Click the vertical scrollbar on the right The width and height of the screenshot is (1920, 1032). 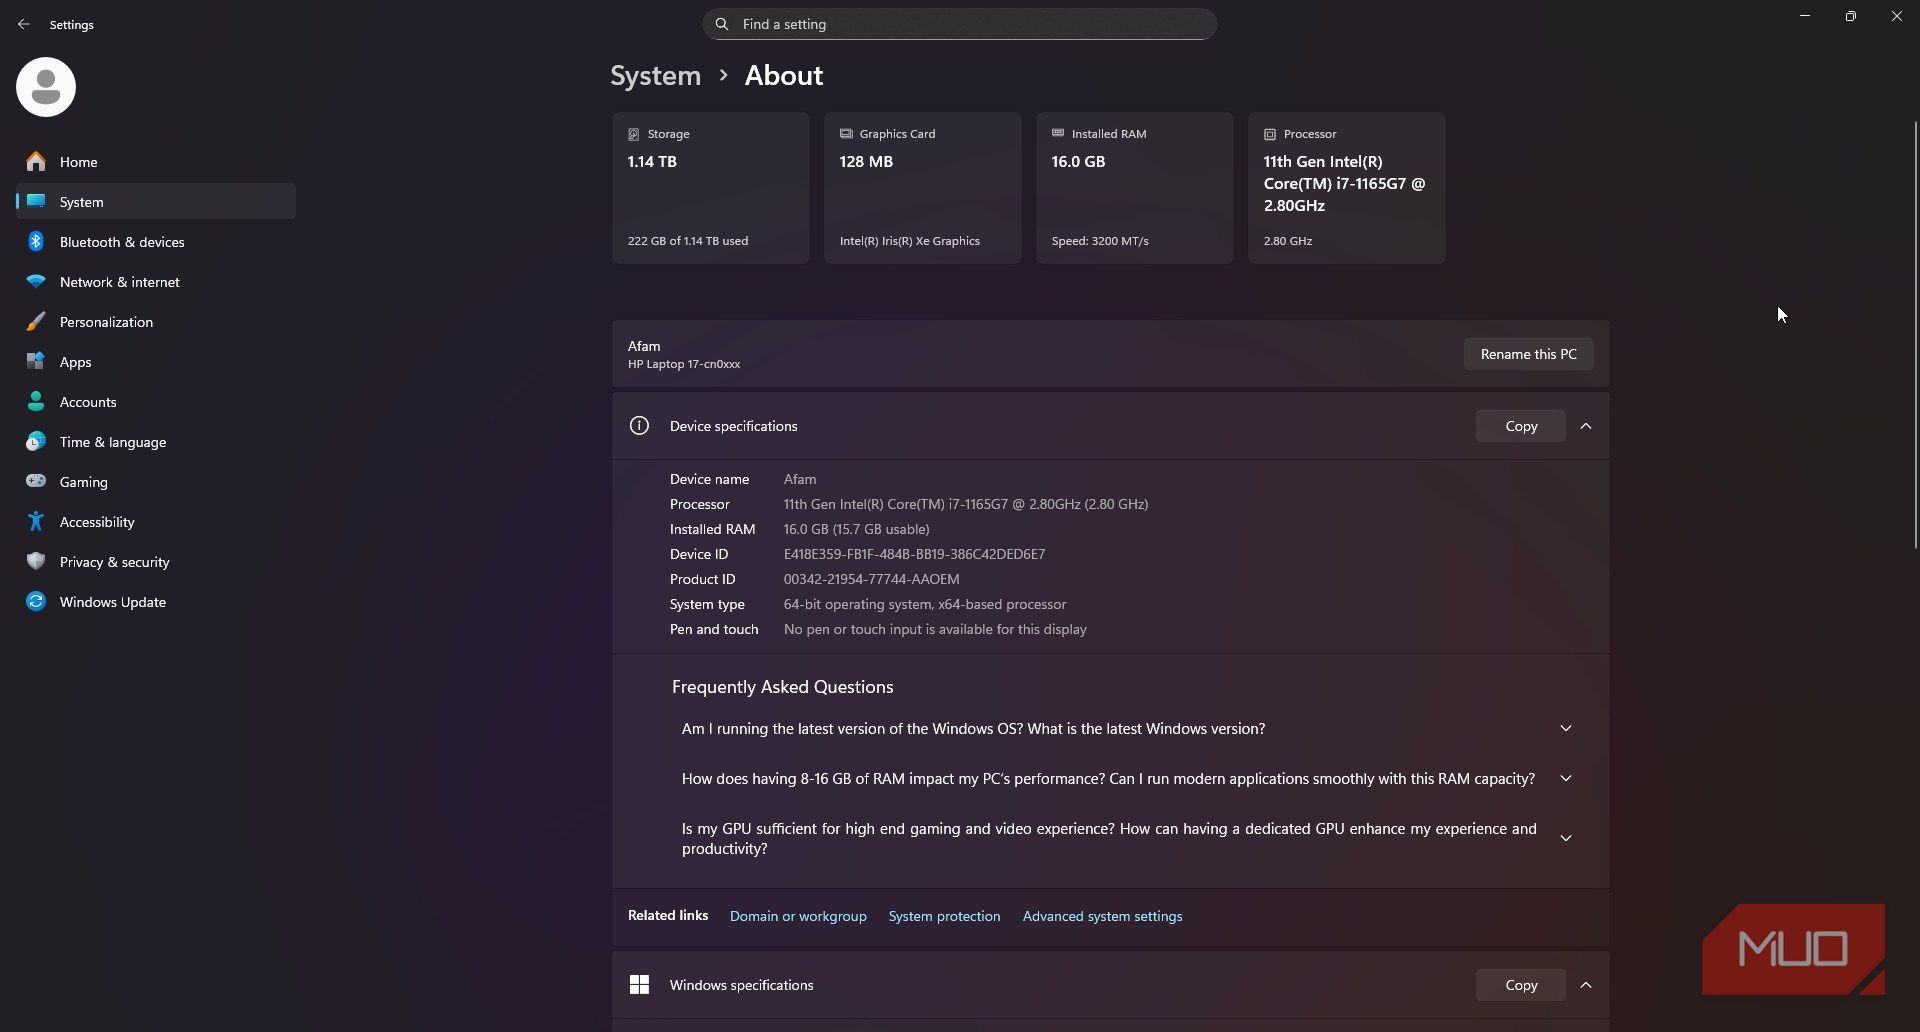pos(1915,335)
